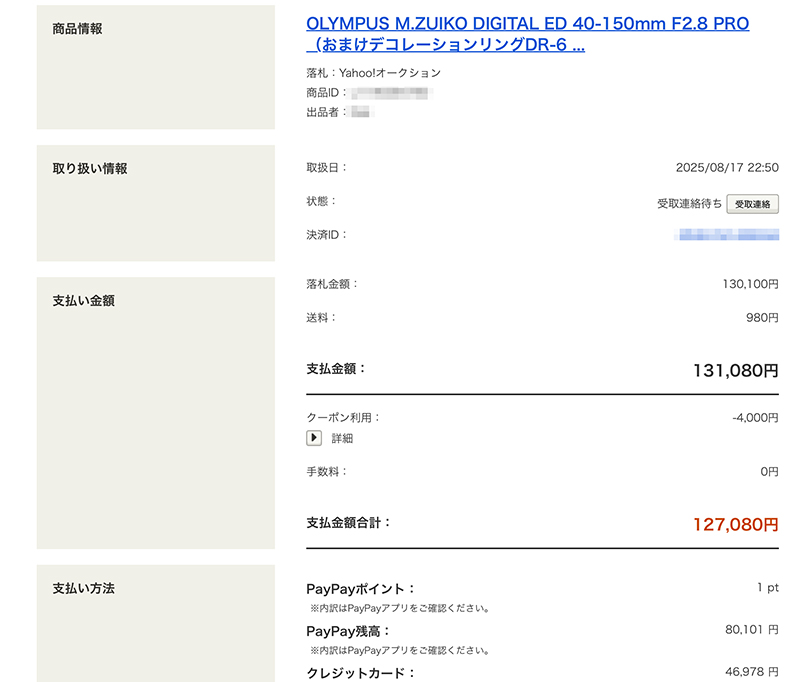Click the 支払い方法 section header
800x682 pixels.
tap(84, 589)
